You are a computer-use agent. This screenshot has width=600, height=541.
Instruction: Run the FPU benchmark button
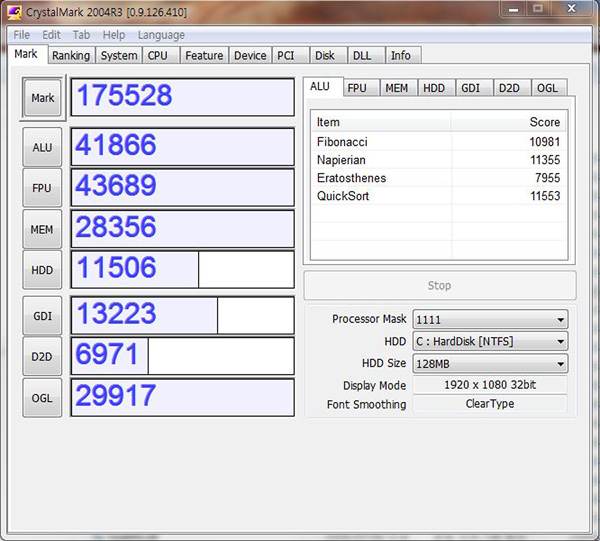[42, 188]
